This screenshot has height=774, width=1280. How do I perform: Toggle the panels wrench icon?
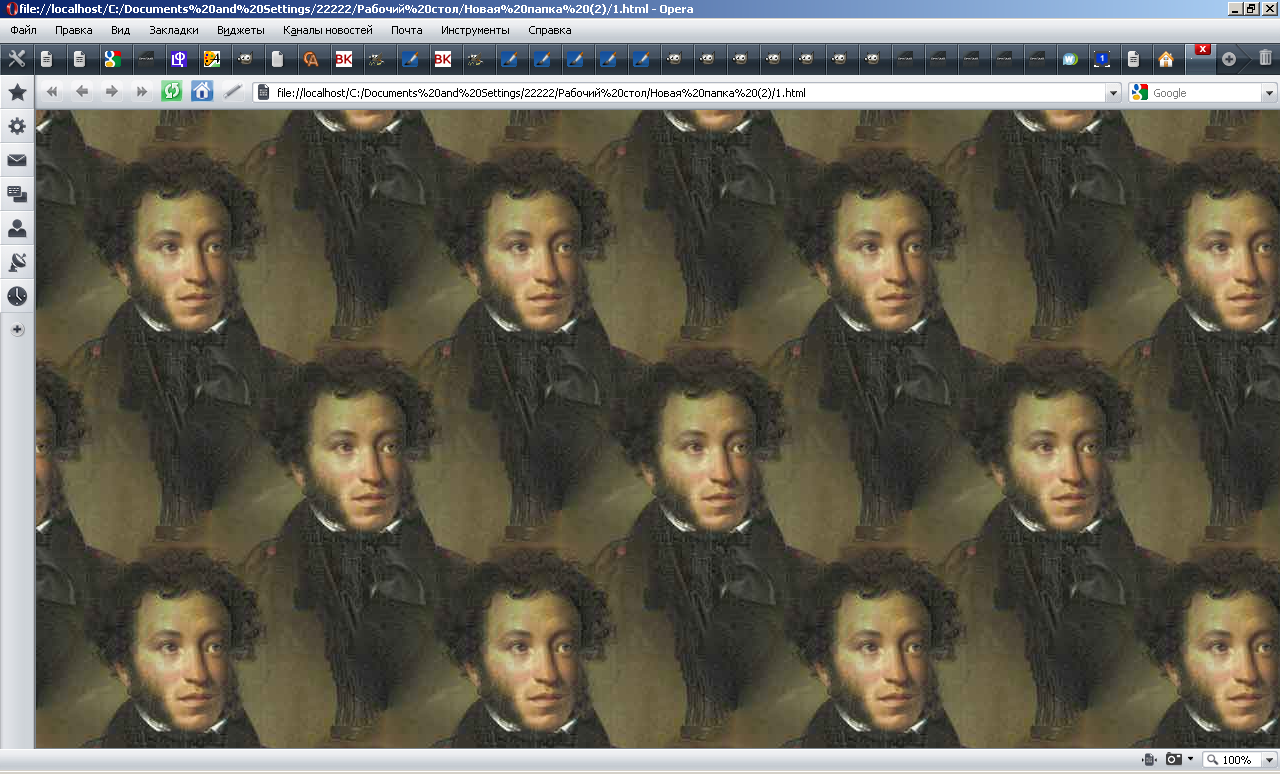click(16, 59)
